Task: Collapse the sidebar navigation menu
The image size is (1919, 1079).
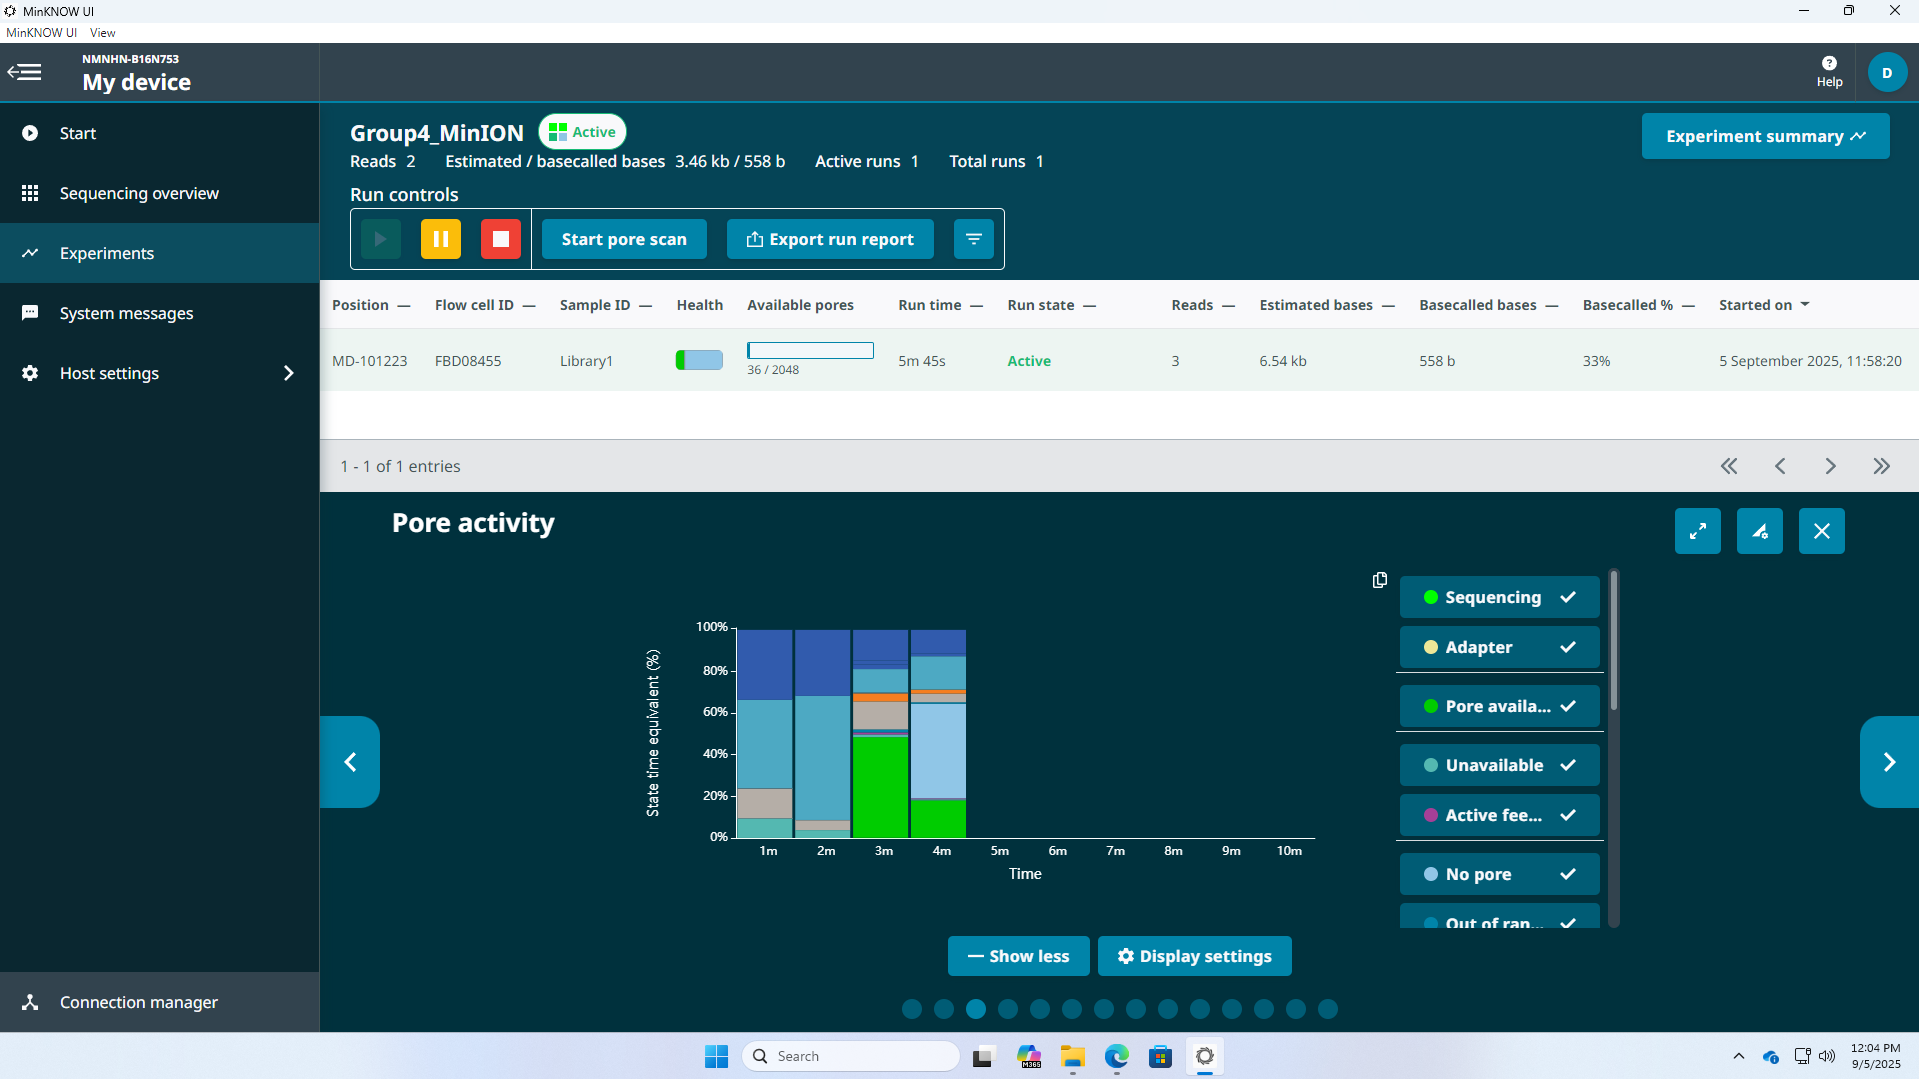Action: tap(25, 72)
